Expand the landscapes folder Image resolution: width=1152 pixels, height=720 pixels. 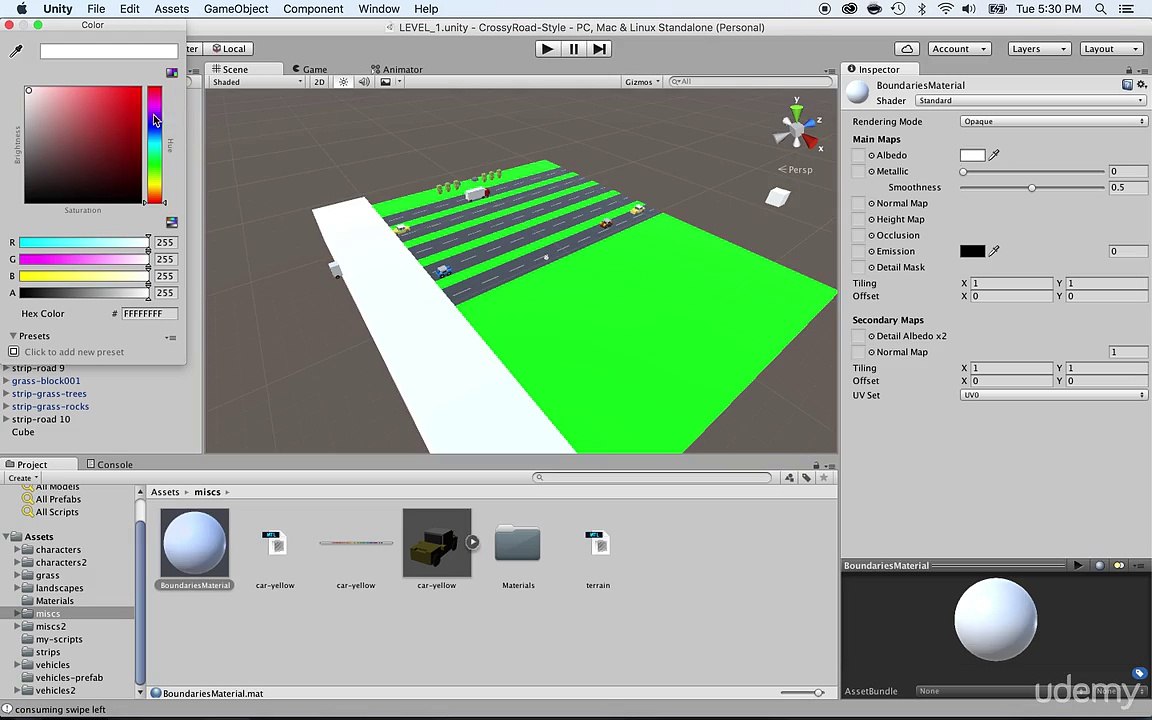[x=17, y=588]
